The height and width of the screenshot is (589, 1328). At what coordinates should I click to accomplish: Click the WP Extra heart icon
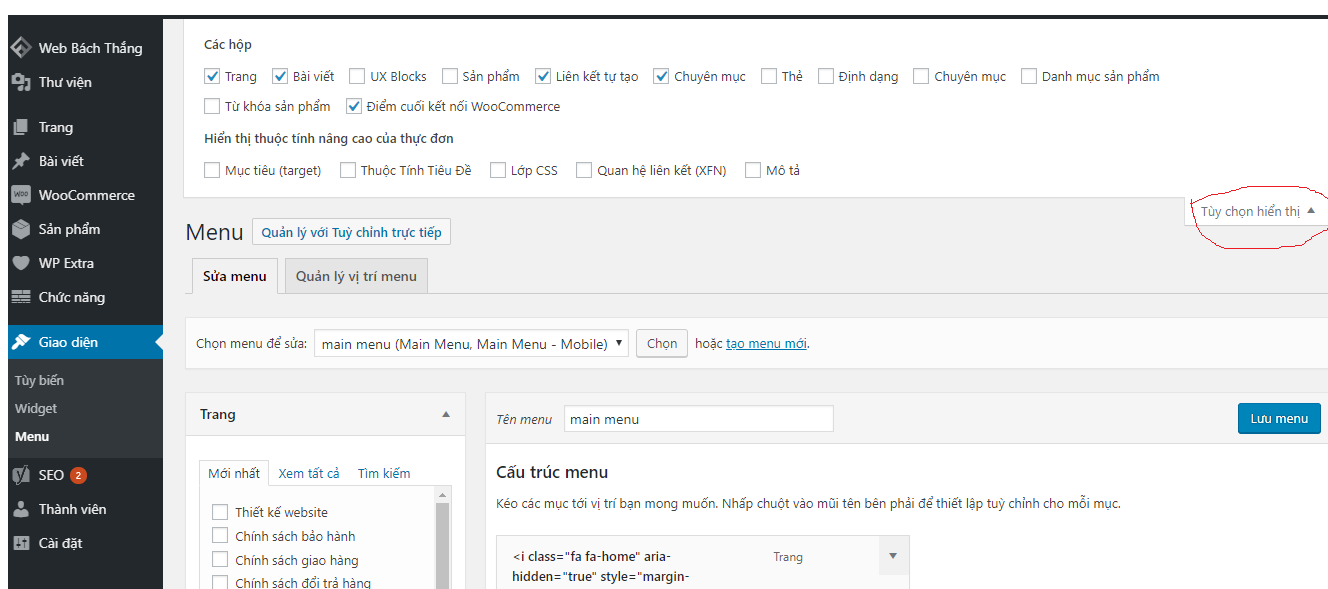click(x=20, y=263)
